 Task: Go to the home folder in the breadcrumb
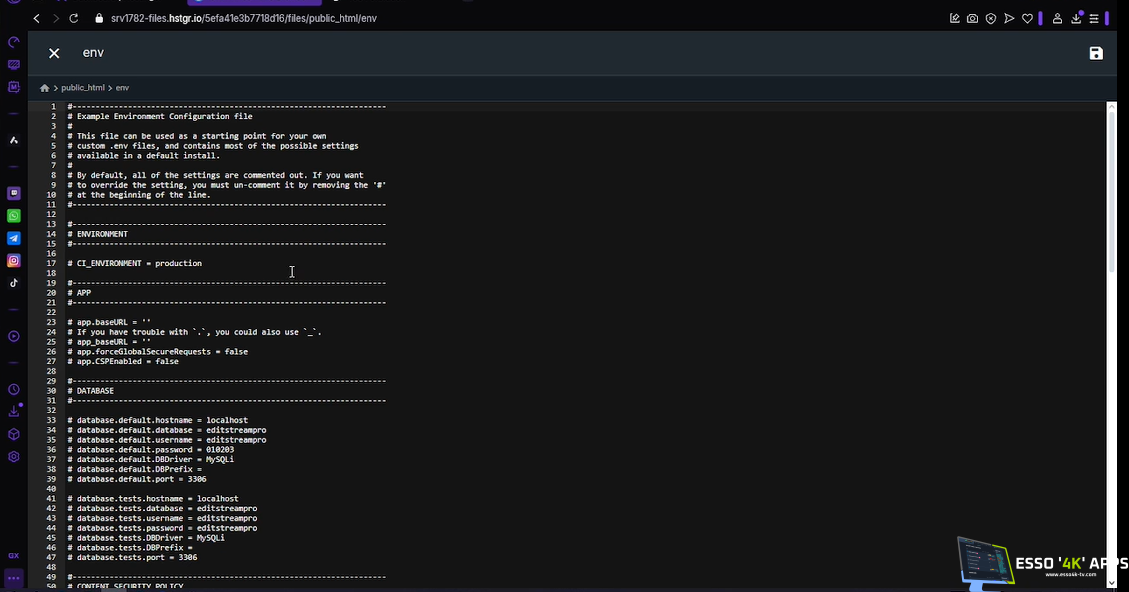(44, 88)
